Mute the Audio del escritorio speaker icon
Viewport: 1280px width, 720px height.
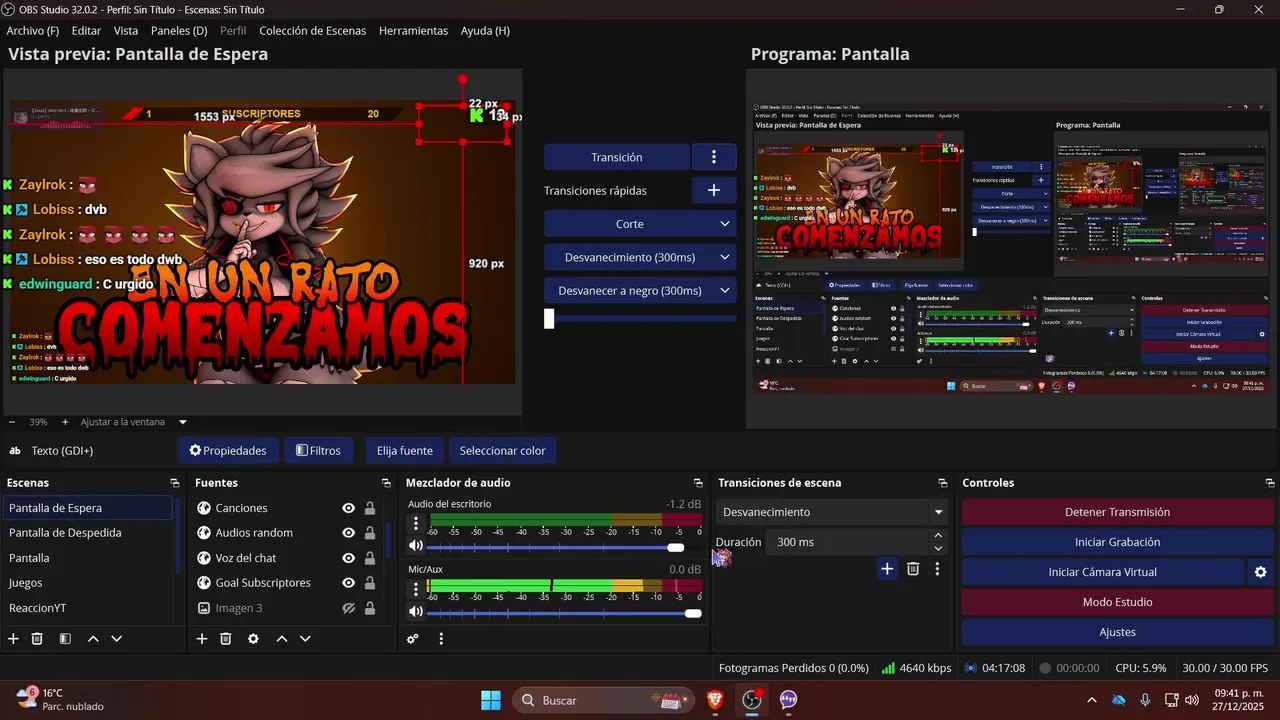point(416,546)
